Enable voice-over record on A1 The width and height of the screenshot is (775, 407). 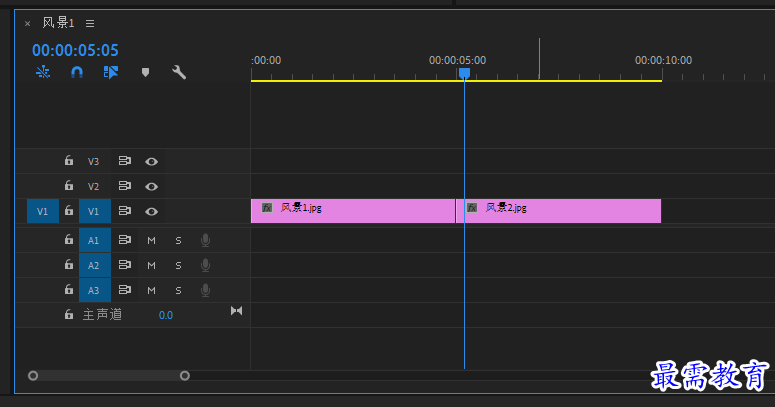click(x=206, y=240)
